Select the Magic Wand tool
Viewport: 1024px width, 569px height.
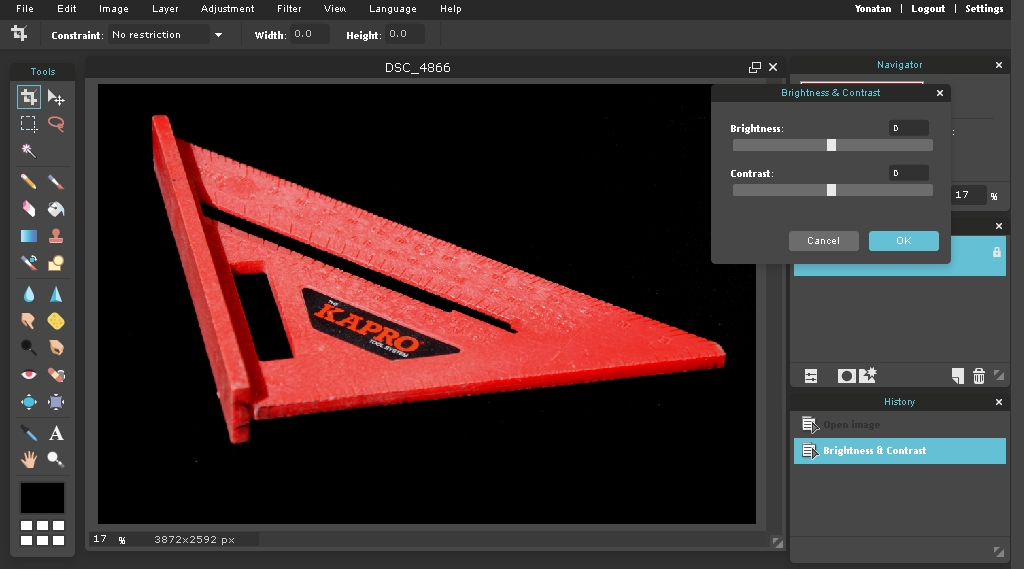29,150
